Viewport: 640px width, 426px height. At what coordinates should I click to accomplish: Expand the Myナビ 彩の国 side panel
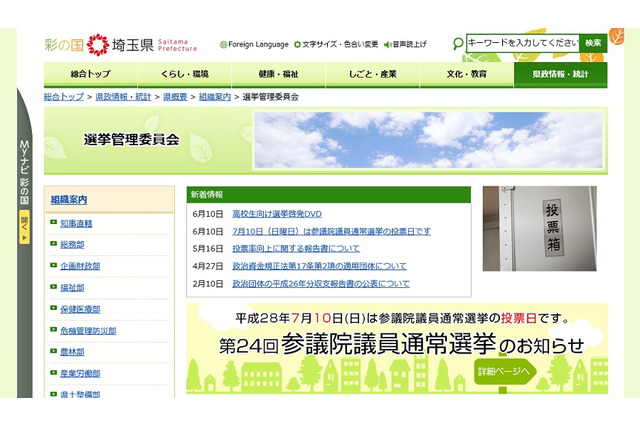click(24, 170)
